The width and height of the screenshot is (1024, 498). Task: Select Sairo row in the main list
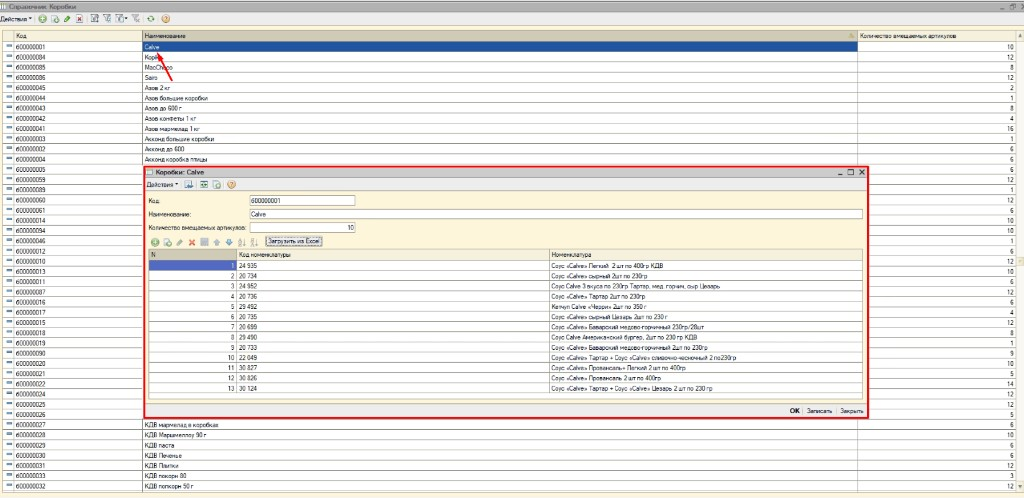509,78
